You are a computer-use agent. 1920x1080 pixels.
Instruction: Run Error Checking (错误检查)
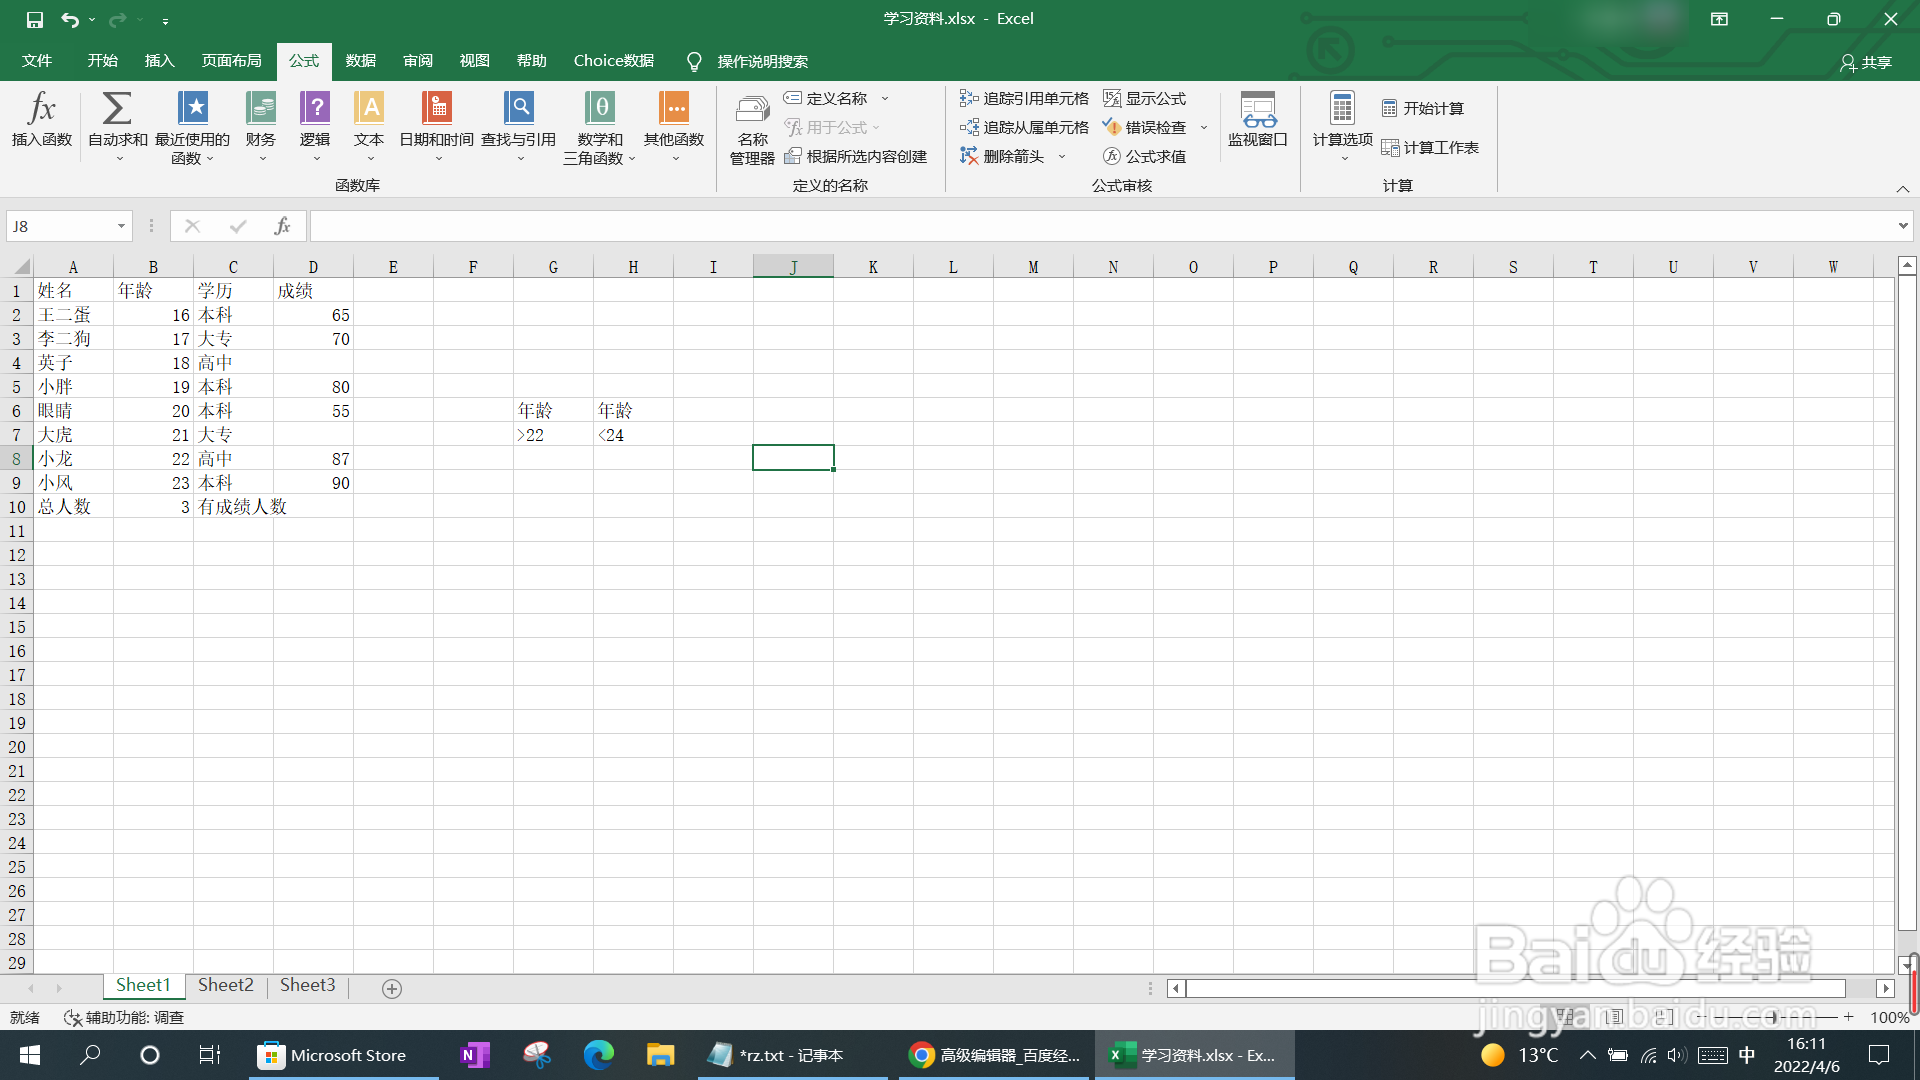tap(1145, 127)
